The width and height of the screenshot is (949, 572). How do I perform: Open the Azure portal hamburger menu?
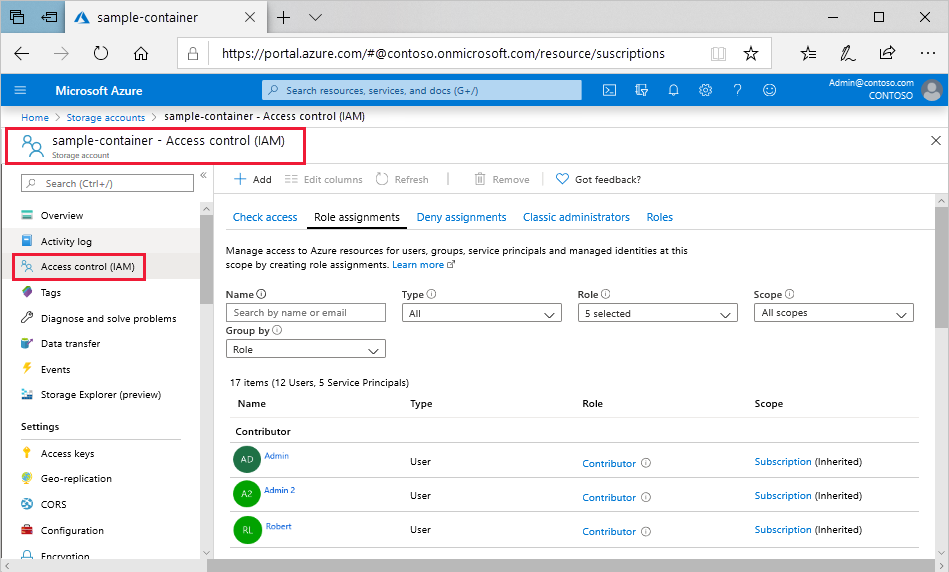20,90
